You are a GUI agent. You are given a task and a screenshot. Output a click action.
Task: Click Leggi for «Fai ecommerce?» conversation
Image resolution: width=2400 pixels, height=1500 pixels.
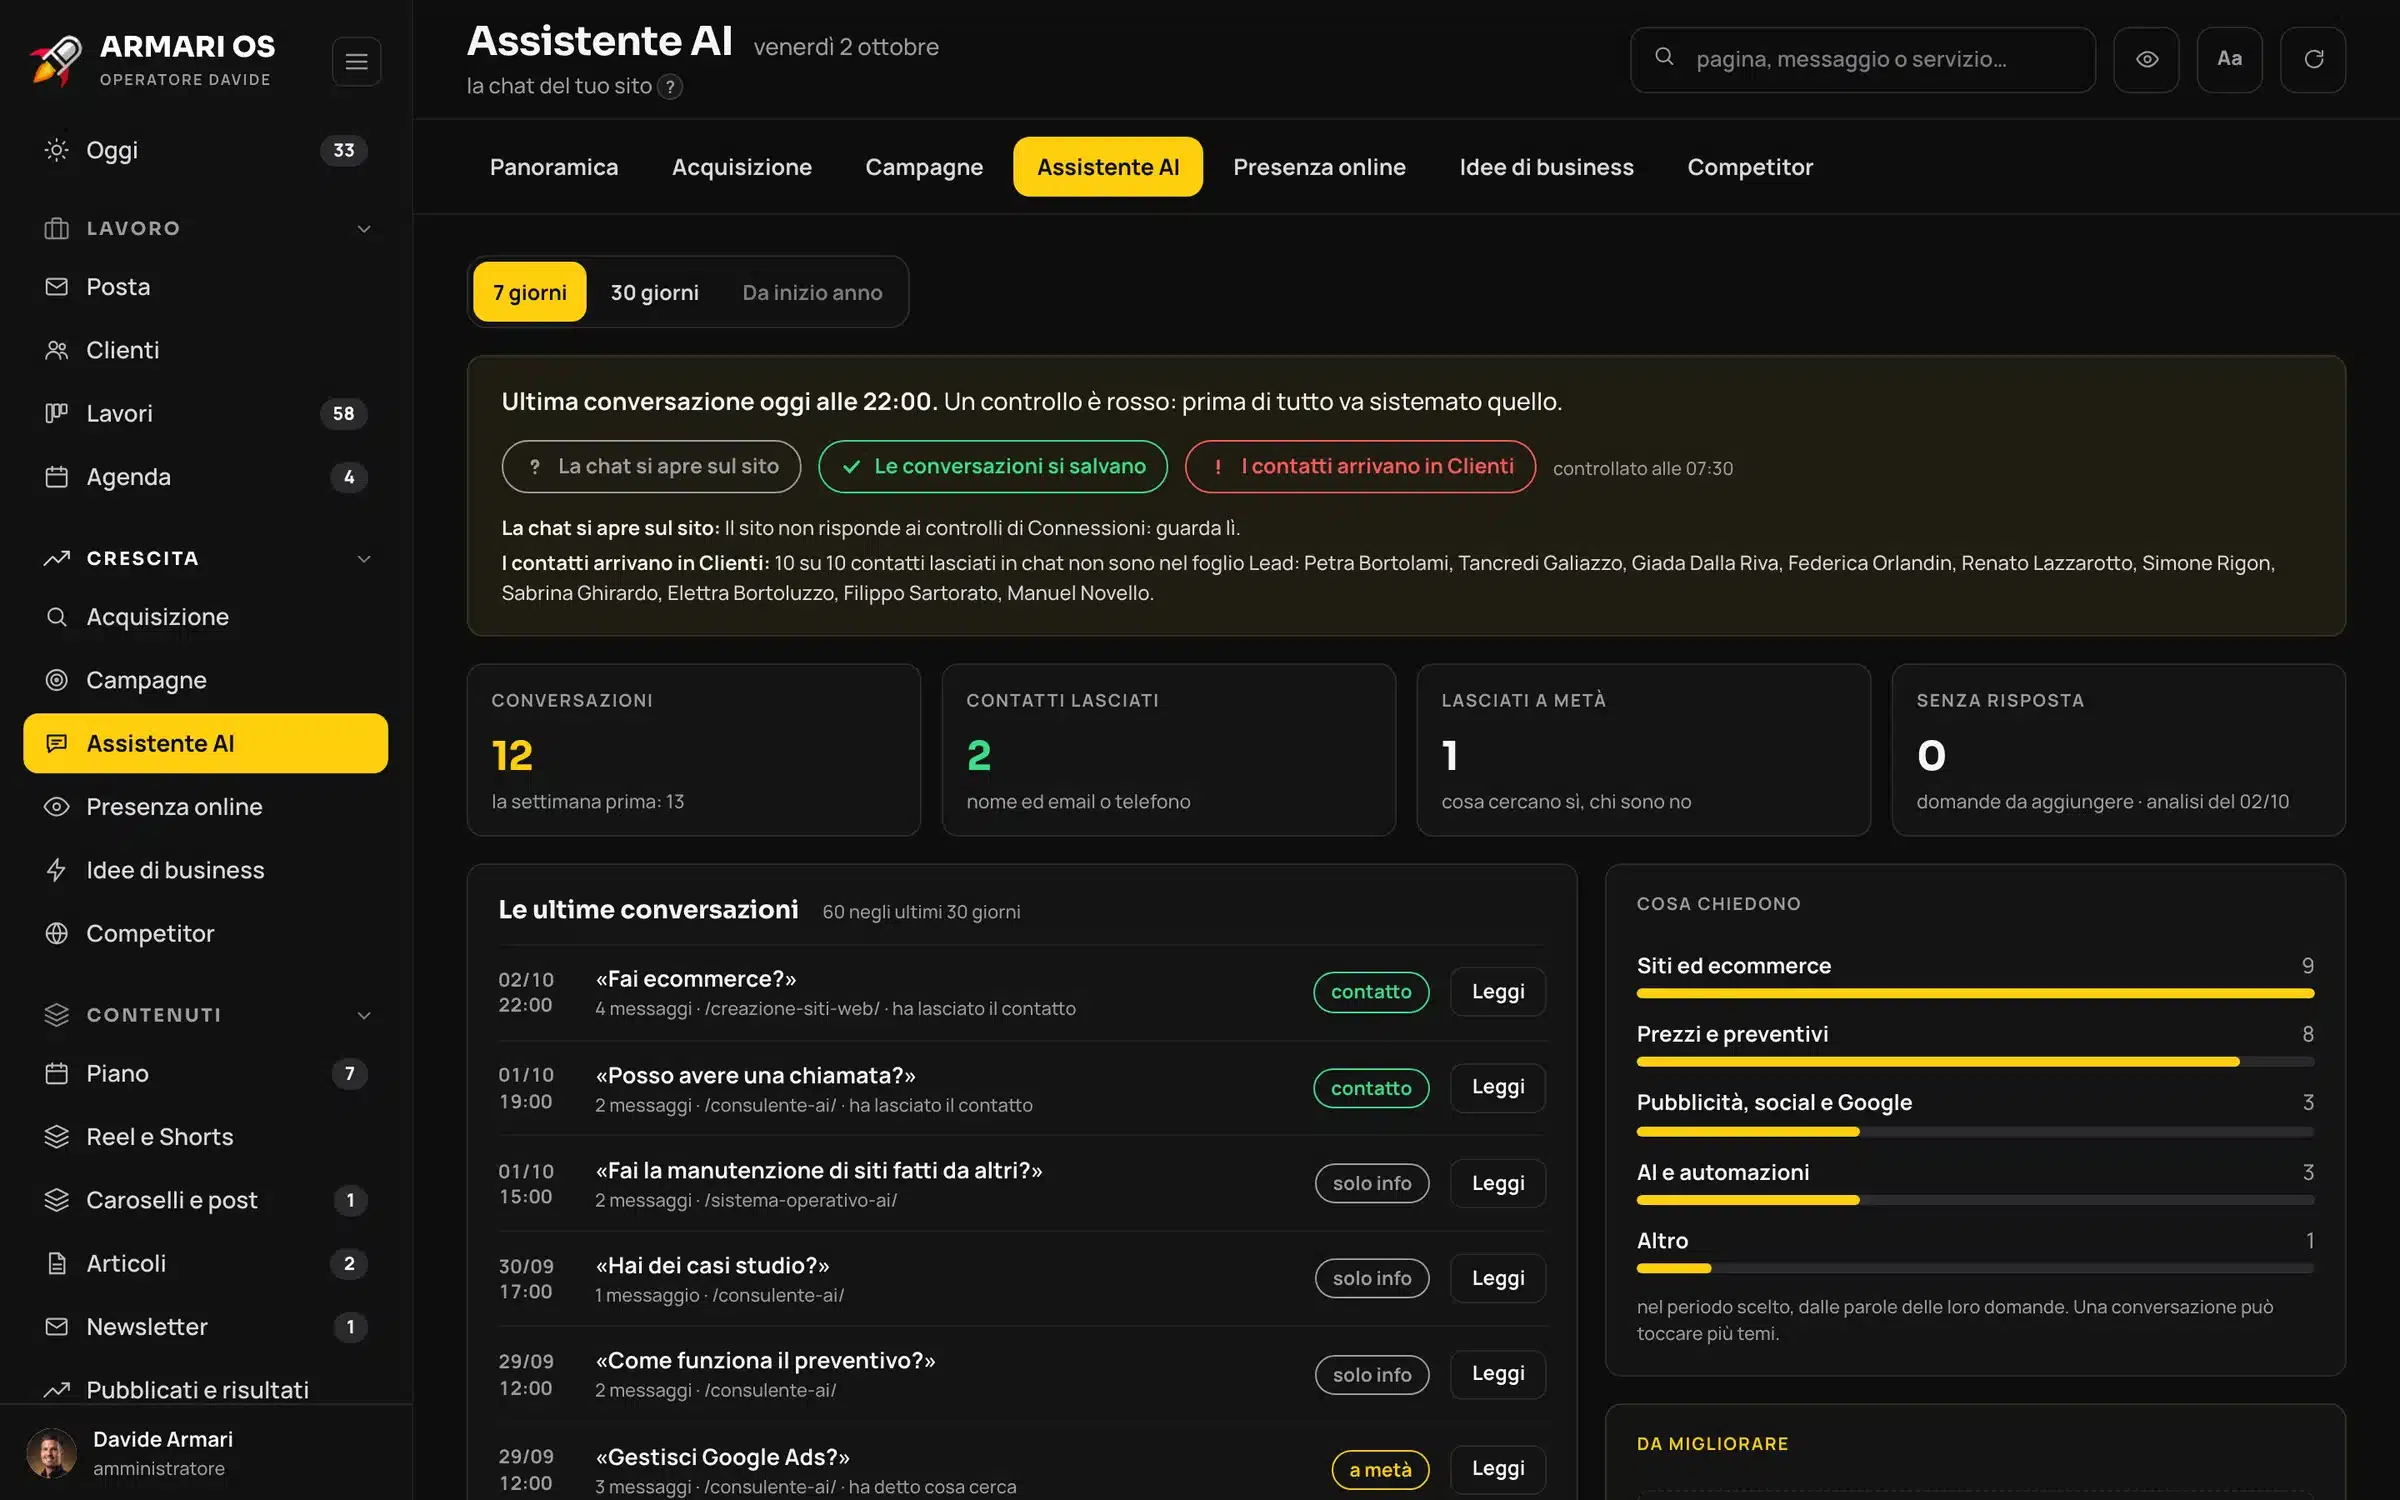pyautogui.click(x=1498, y=992)
